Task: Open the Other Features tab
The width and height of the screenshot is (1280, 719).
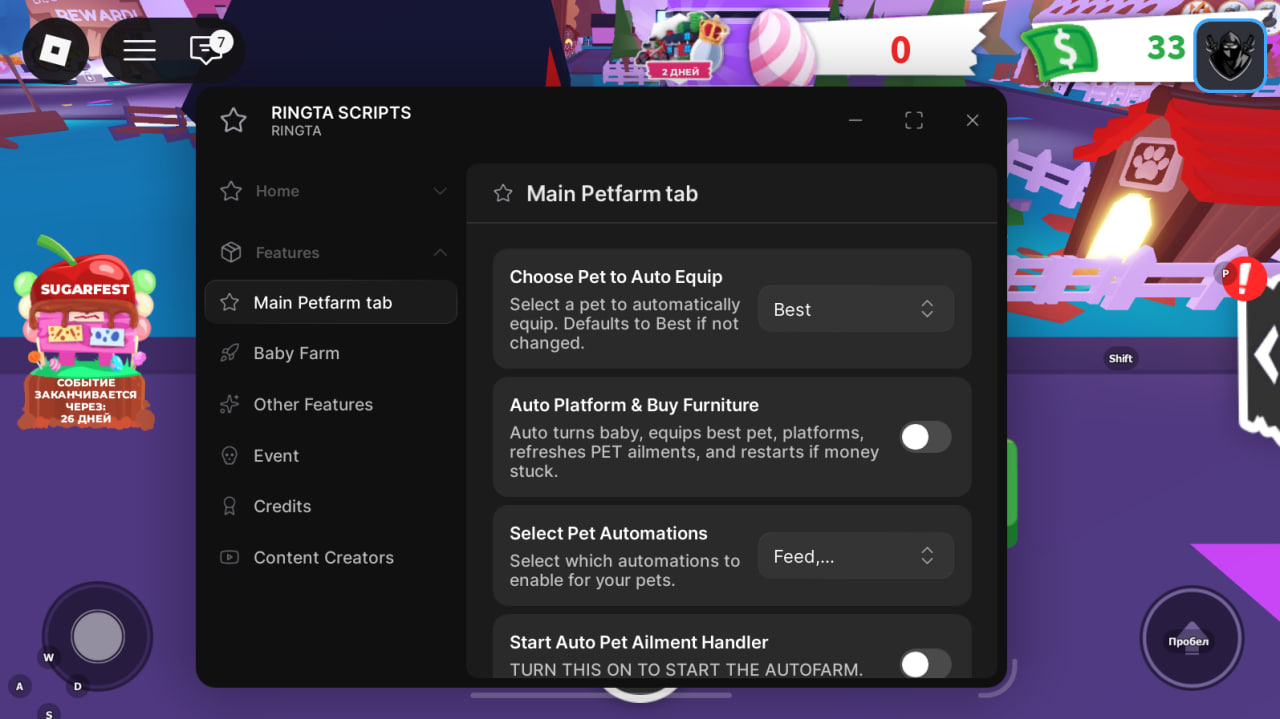Action: (x=331, y=404)
